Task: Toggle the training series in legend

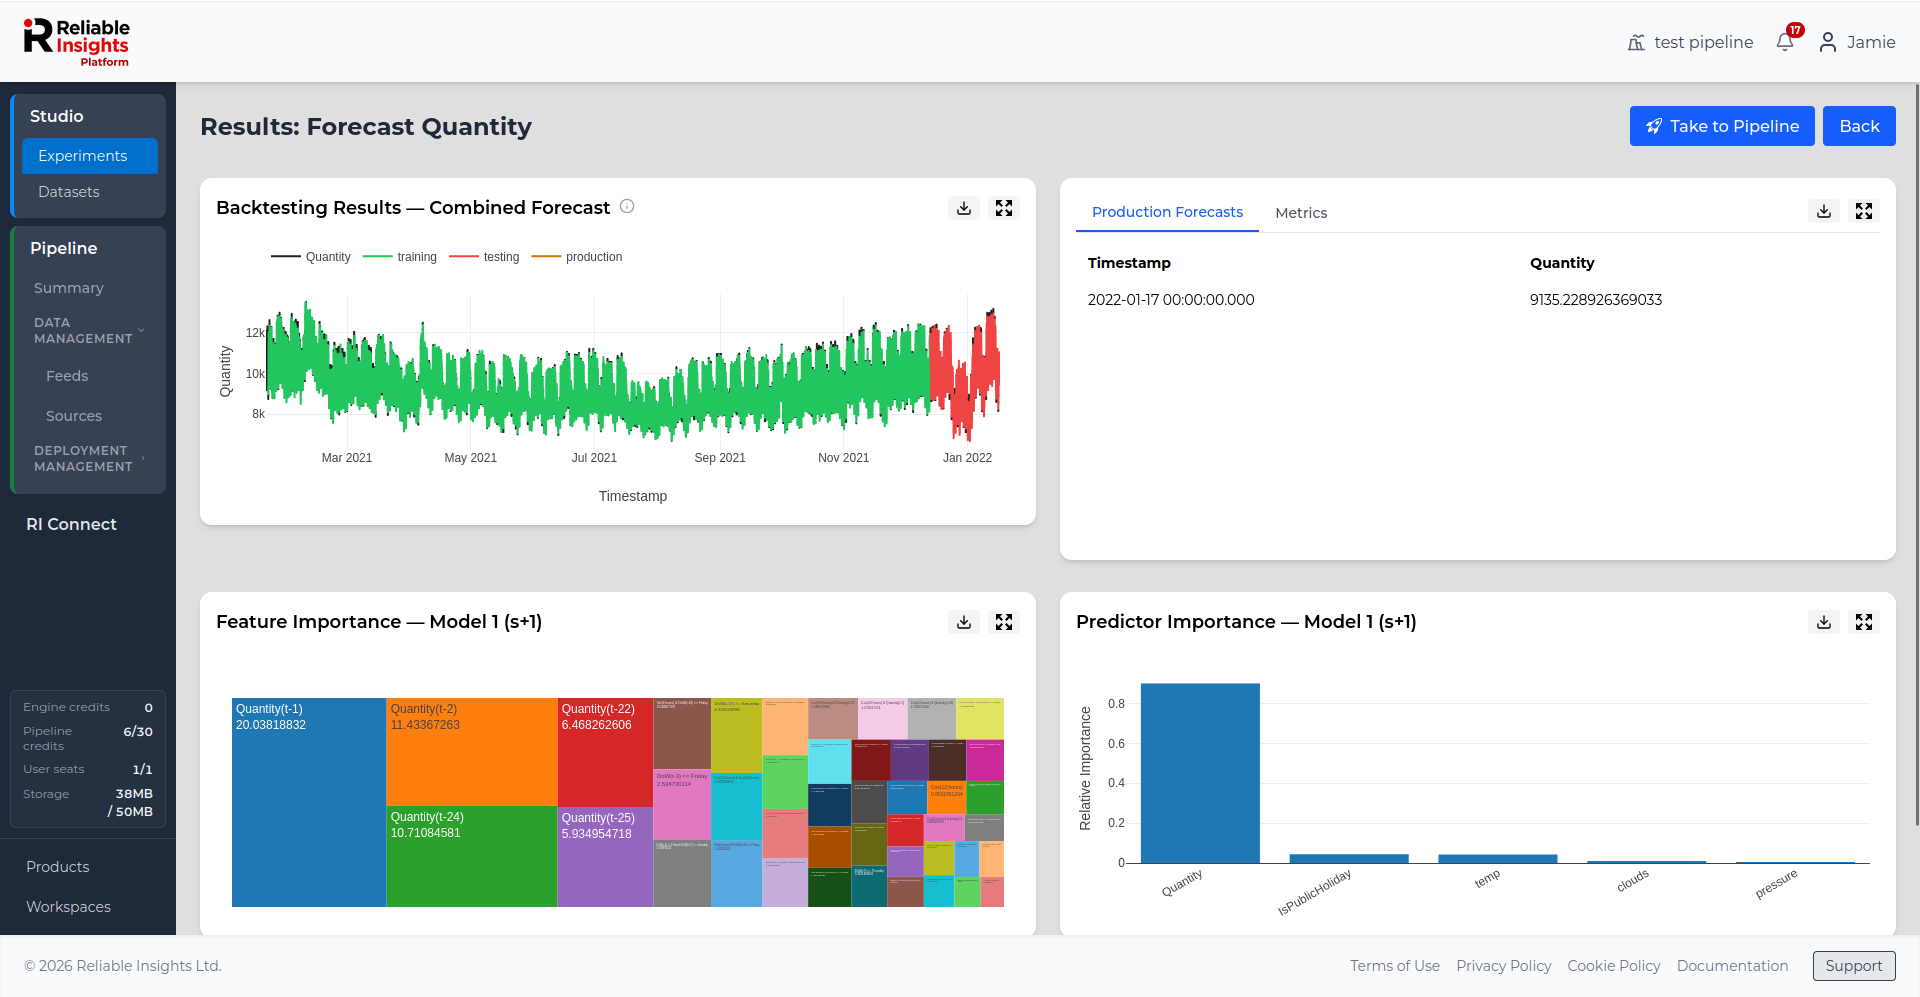Action: point(400,257)
